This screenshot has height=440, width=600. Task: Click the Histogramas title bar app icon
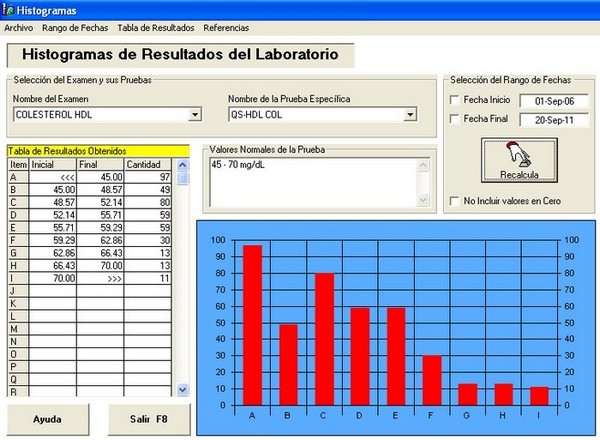(8, 10)
